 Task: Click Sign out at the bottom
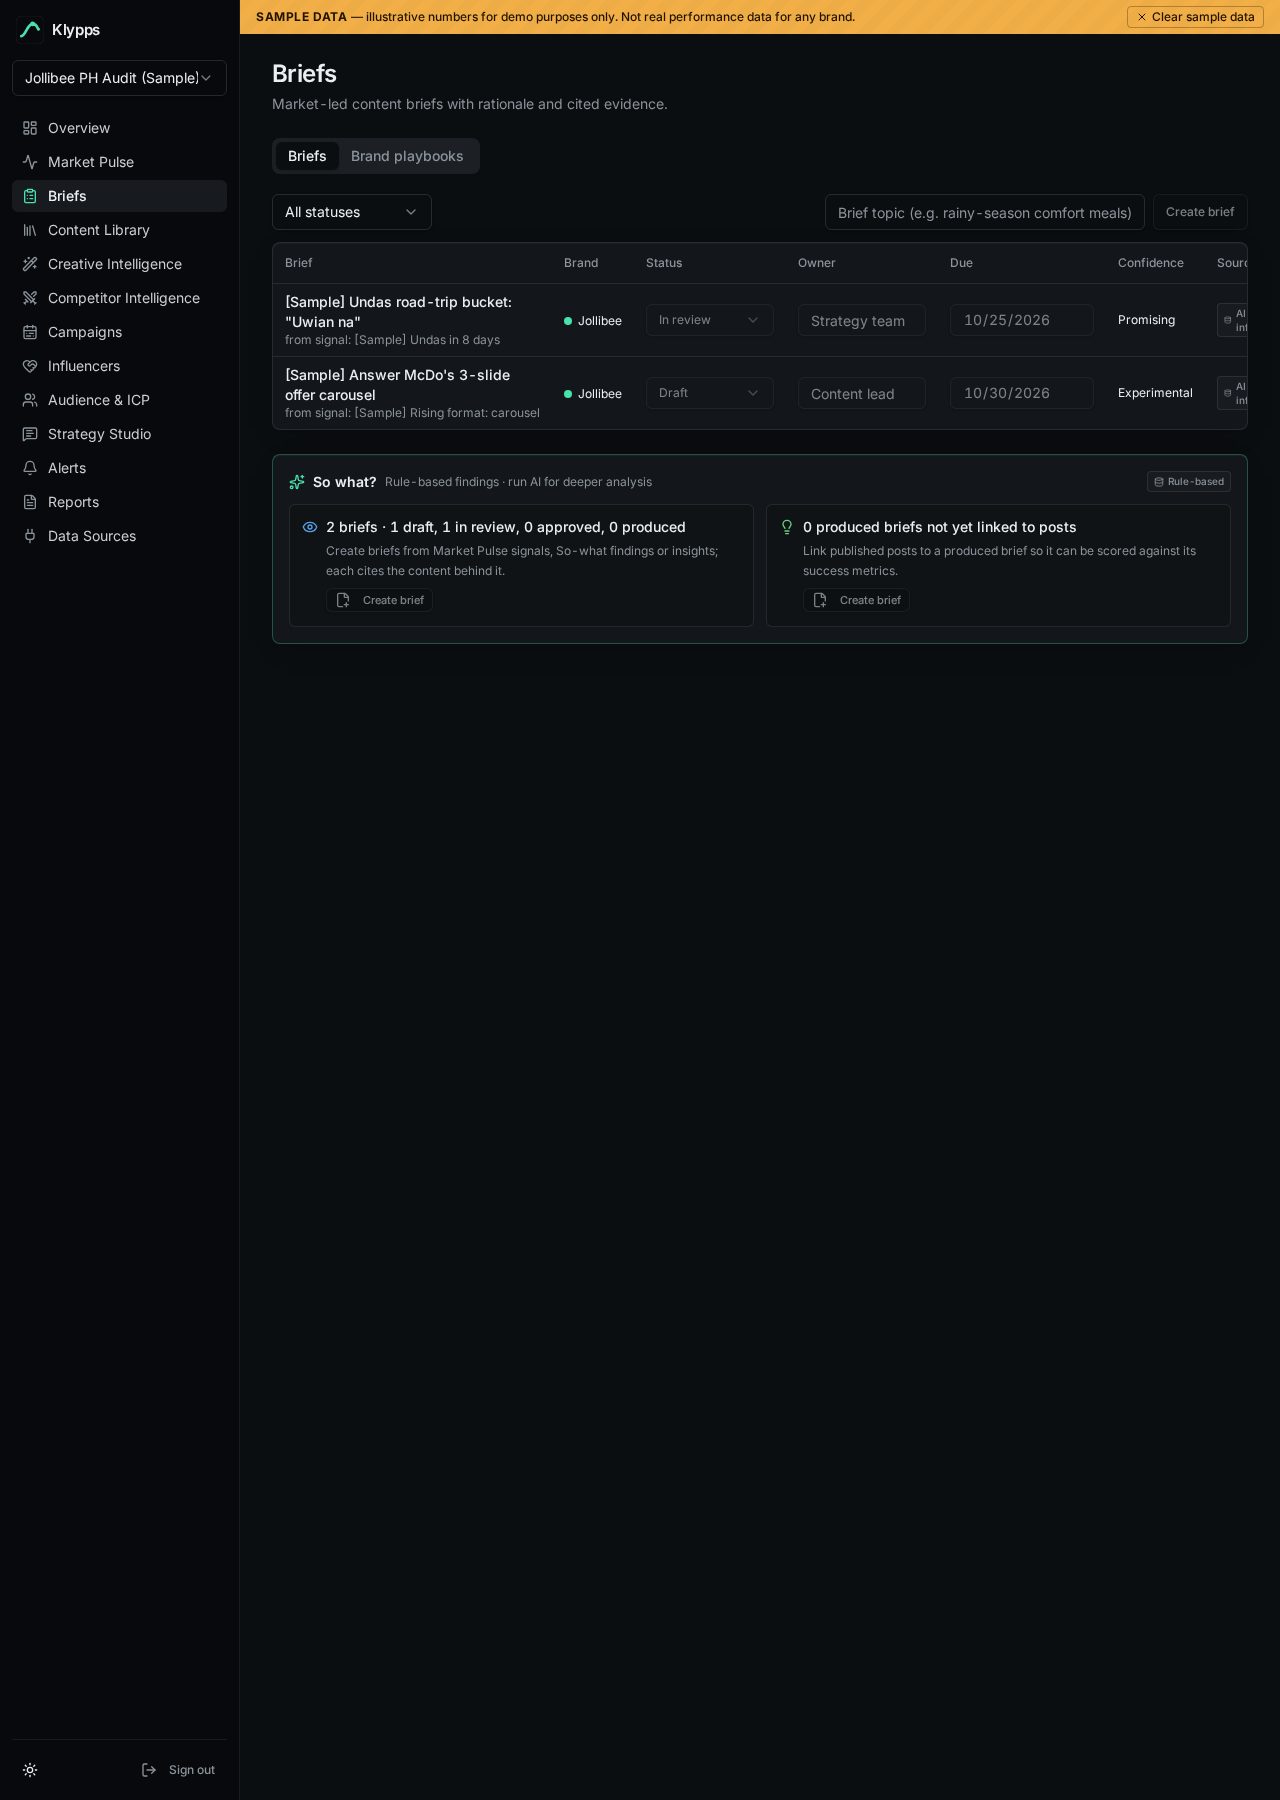(x=178, y=1770)
